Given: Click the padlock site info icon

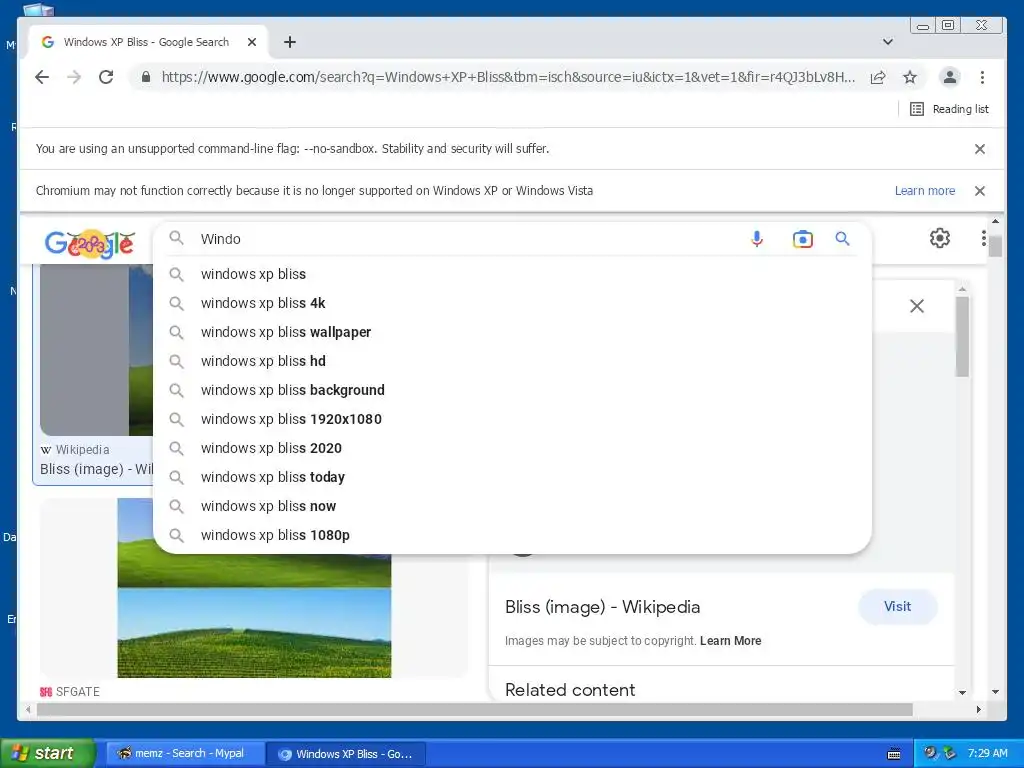Looking at the screenshot, I should pos(146,77).
